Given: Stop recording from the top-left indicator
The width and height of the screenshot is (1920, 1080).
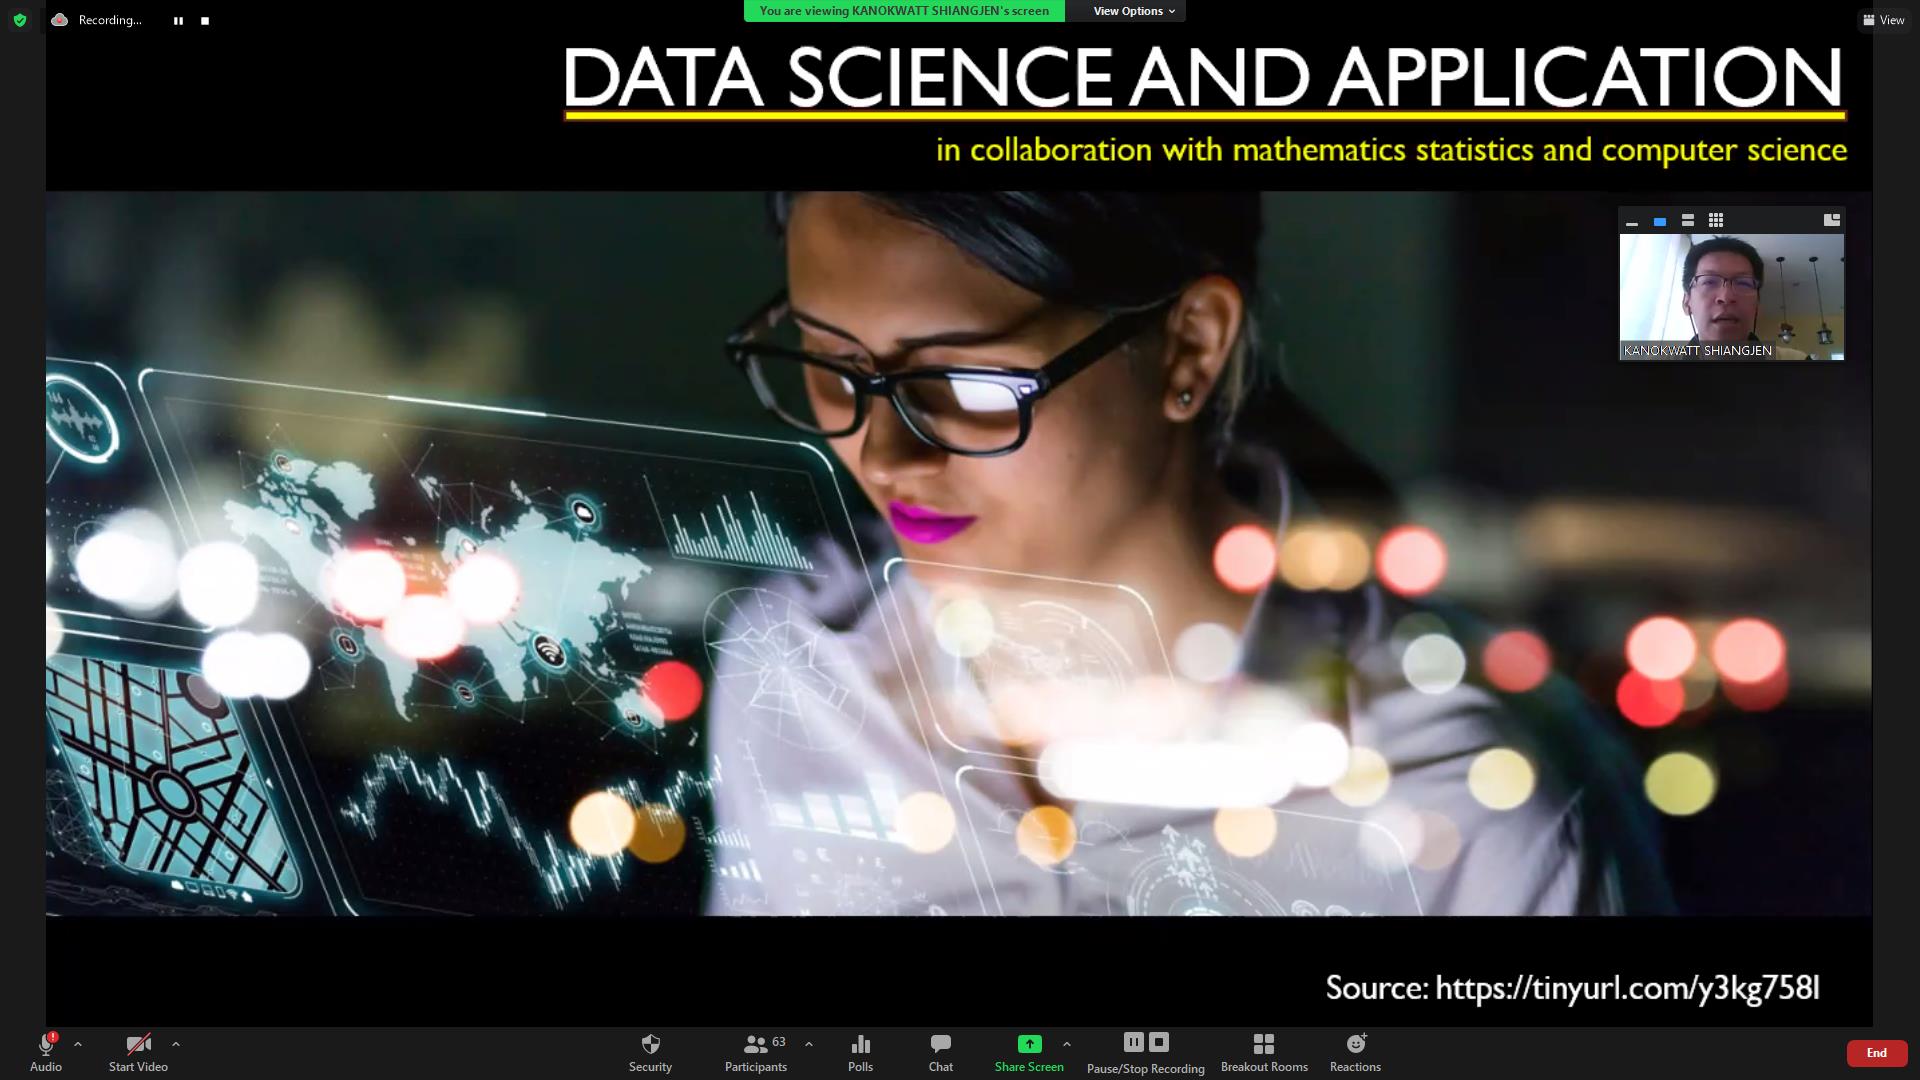Looking at the screenshot, I should click(205, 20).
